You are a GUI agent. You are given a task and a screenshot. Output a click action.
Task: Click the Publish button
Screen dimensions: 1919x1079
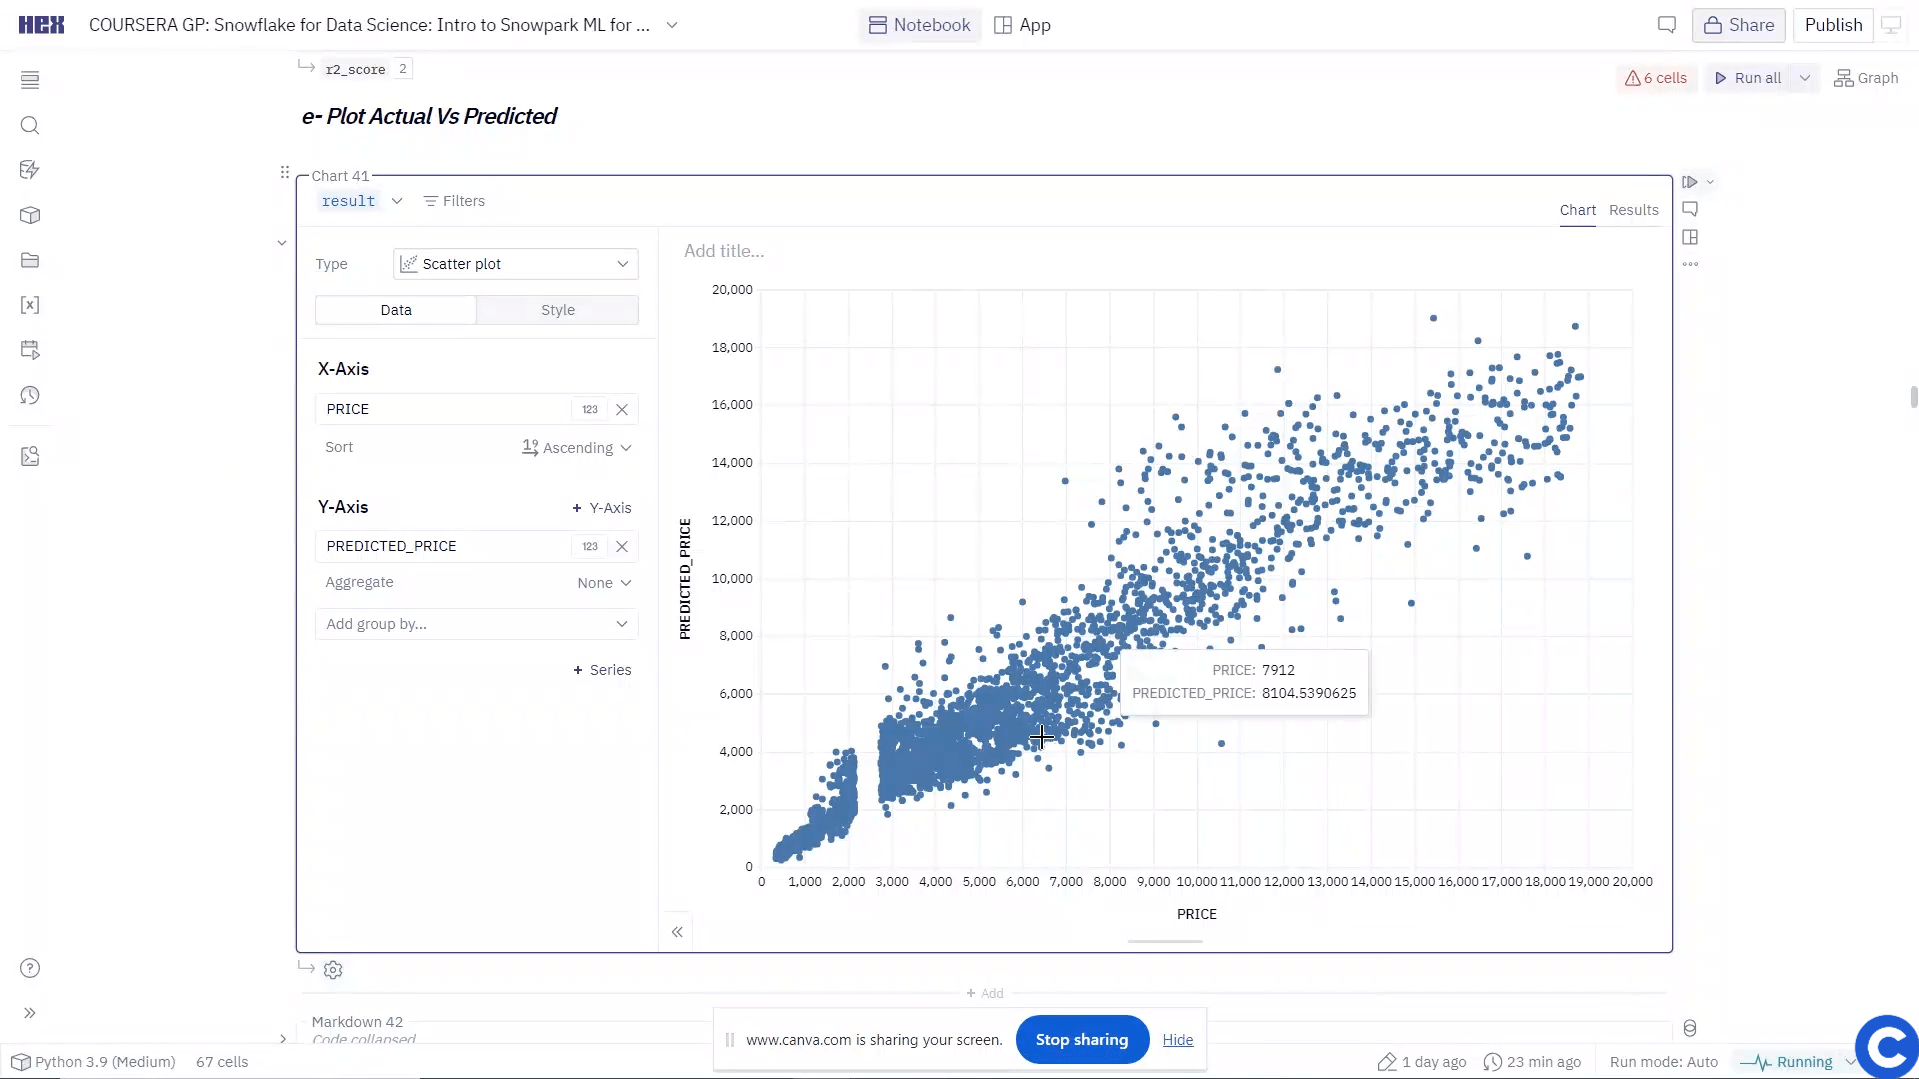pyautogui.click(x=1833, y=24)
